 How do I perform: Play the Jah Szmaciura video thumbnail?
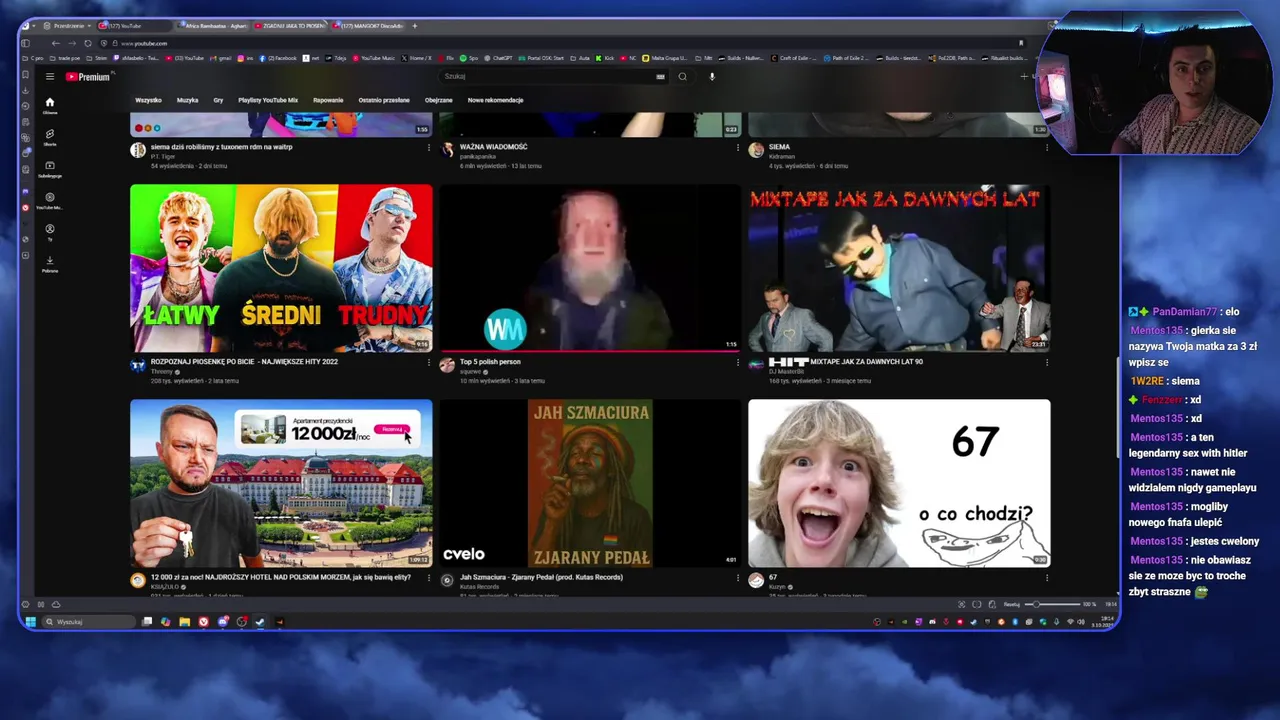590,483
